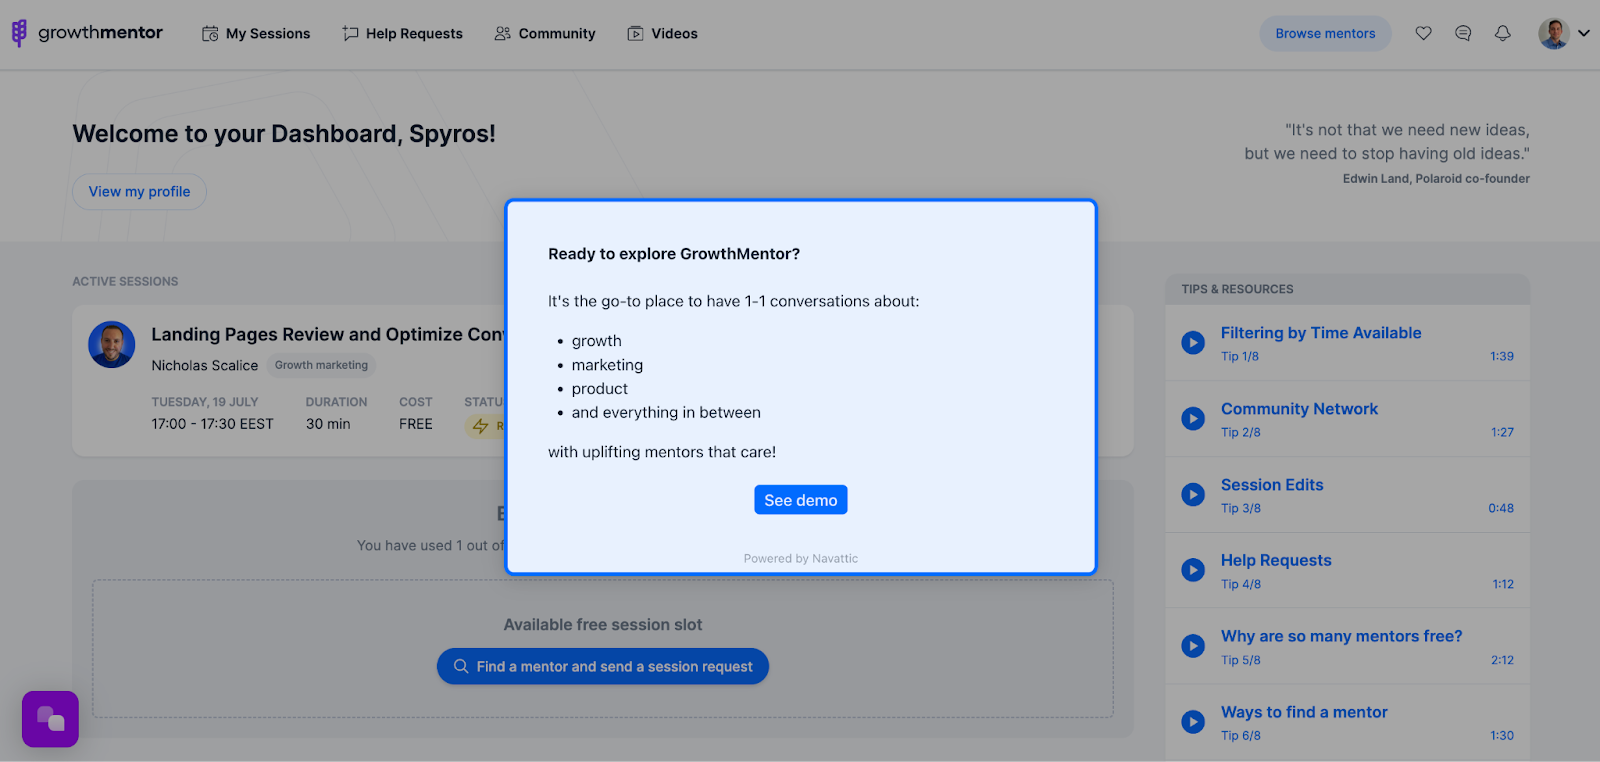Open Community Network tip title
The image size is (1600, 762).
pos(1299,409)
